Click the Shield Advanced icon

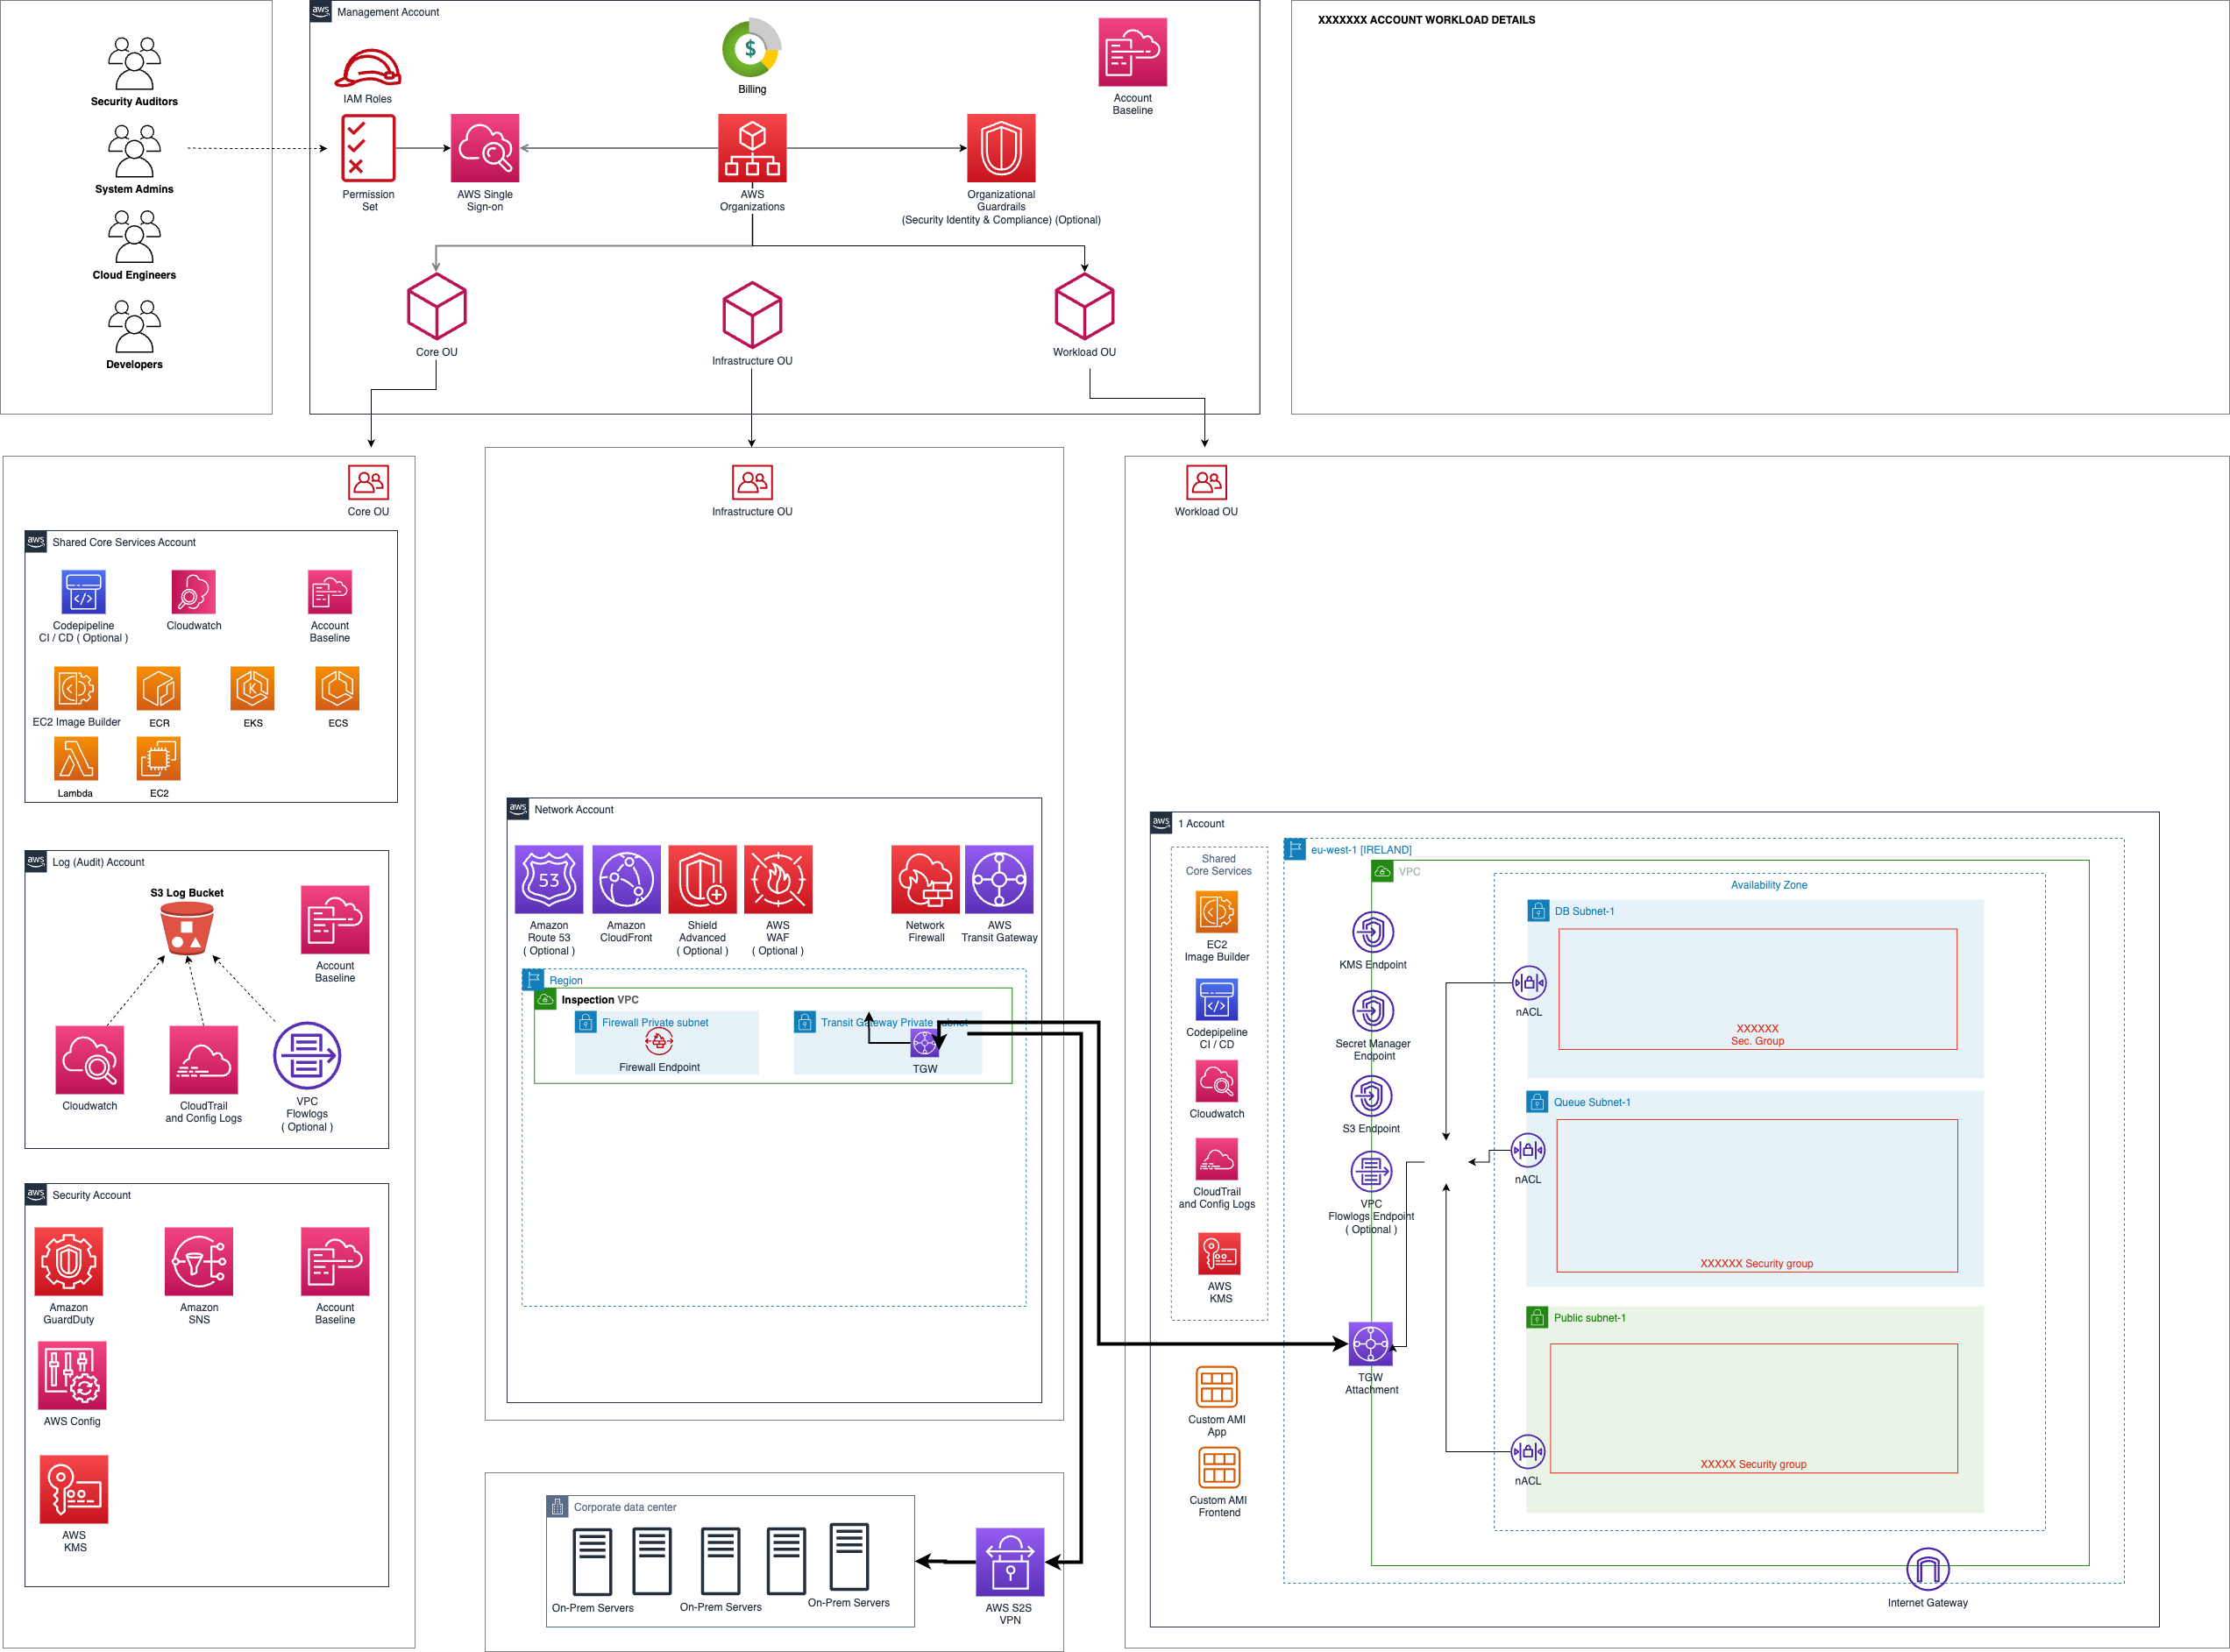coord(702,879)
